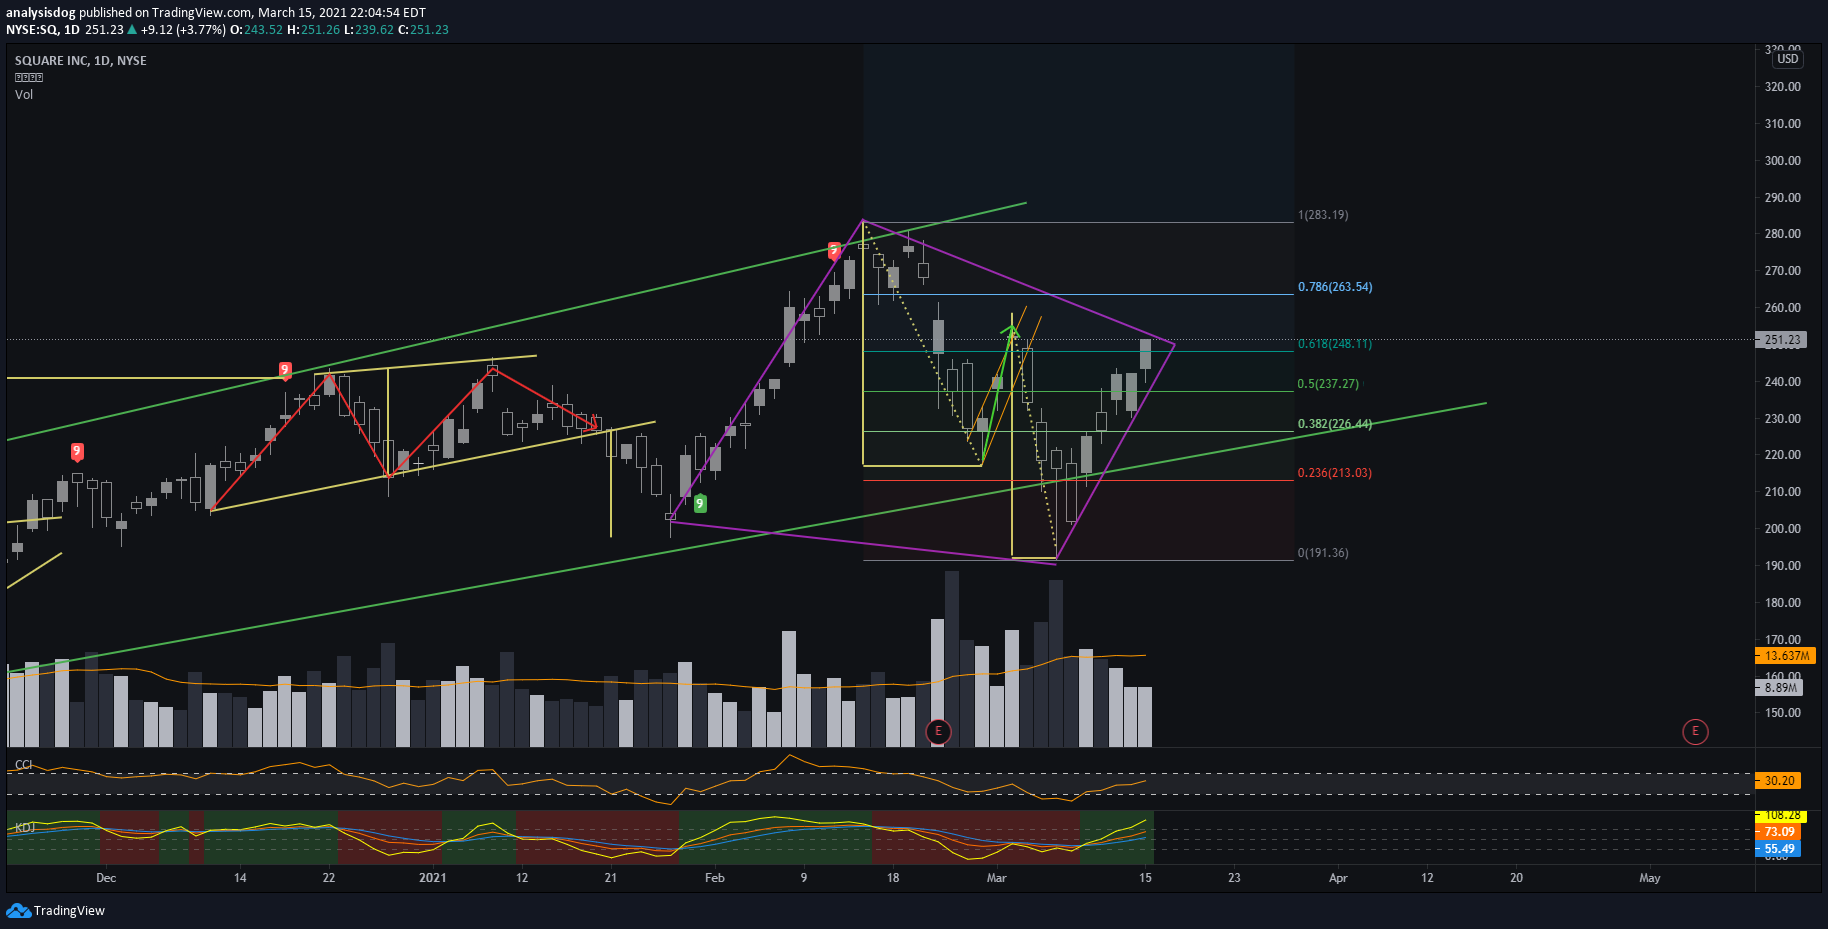Click the upcoming earnings E marker near May
This screenshot has width=1828, height=929.
(x=1694, y=731)
